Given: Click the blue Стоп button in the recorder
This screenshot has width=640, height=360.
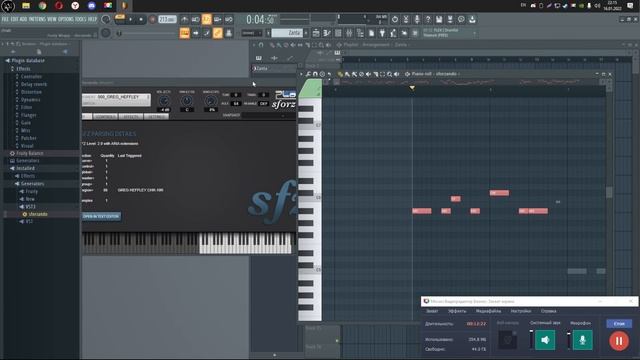Looking at the screenshot, I should (619, 323).
